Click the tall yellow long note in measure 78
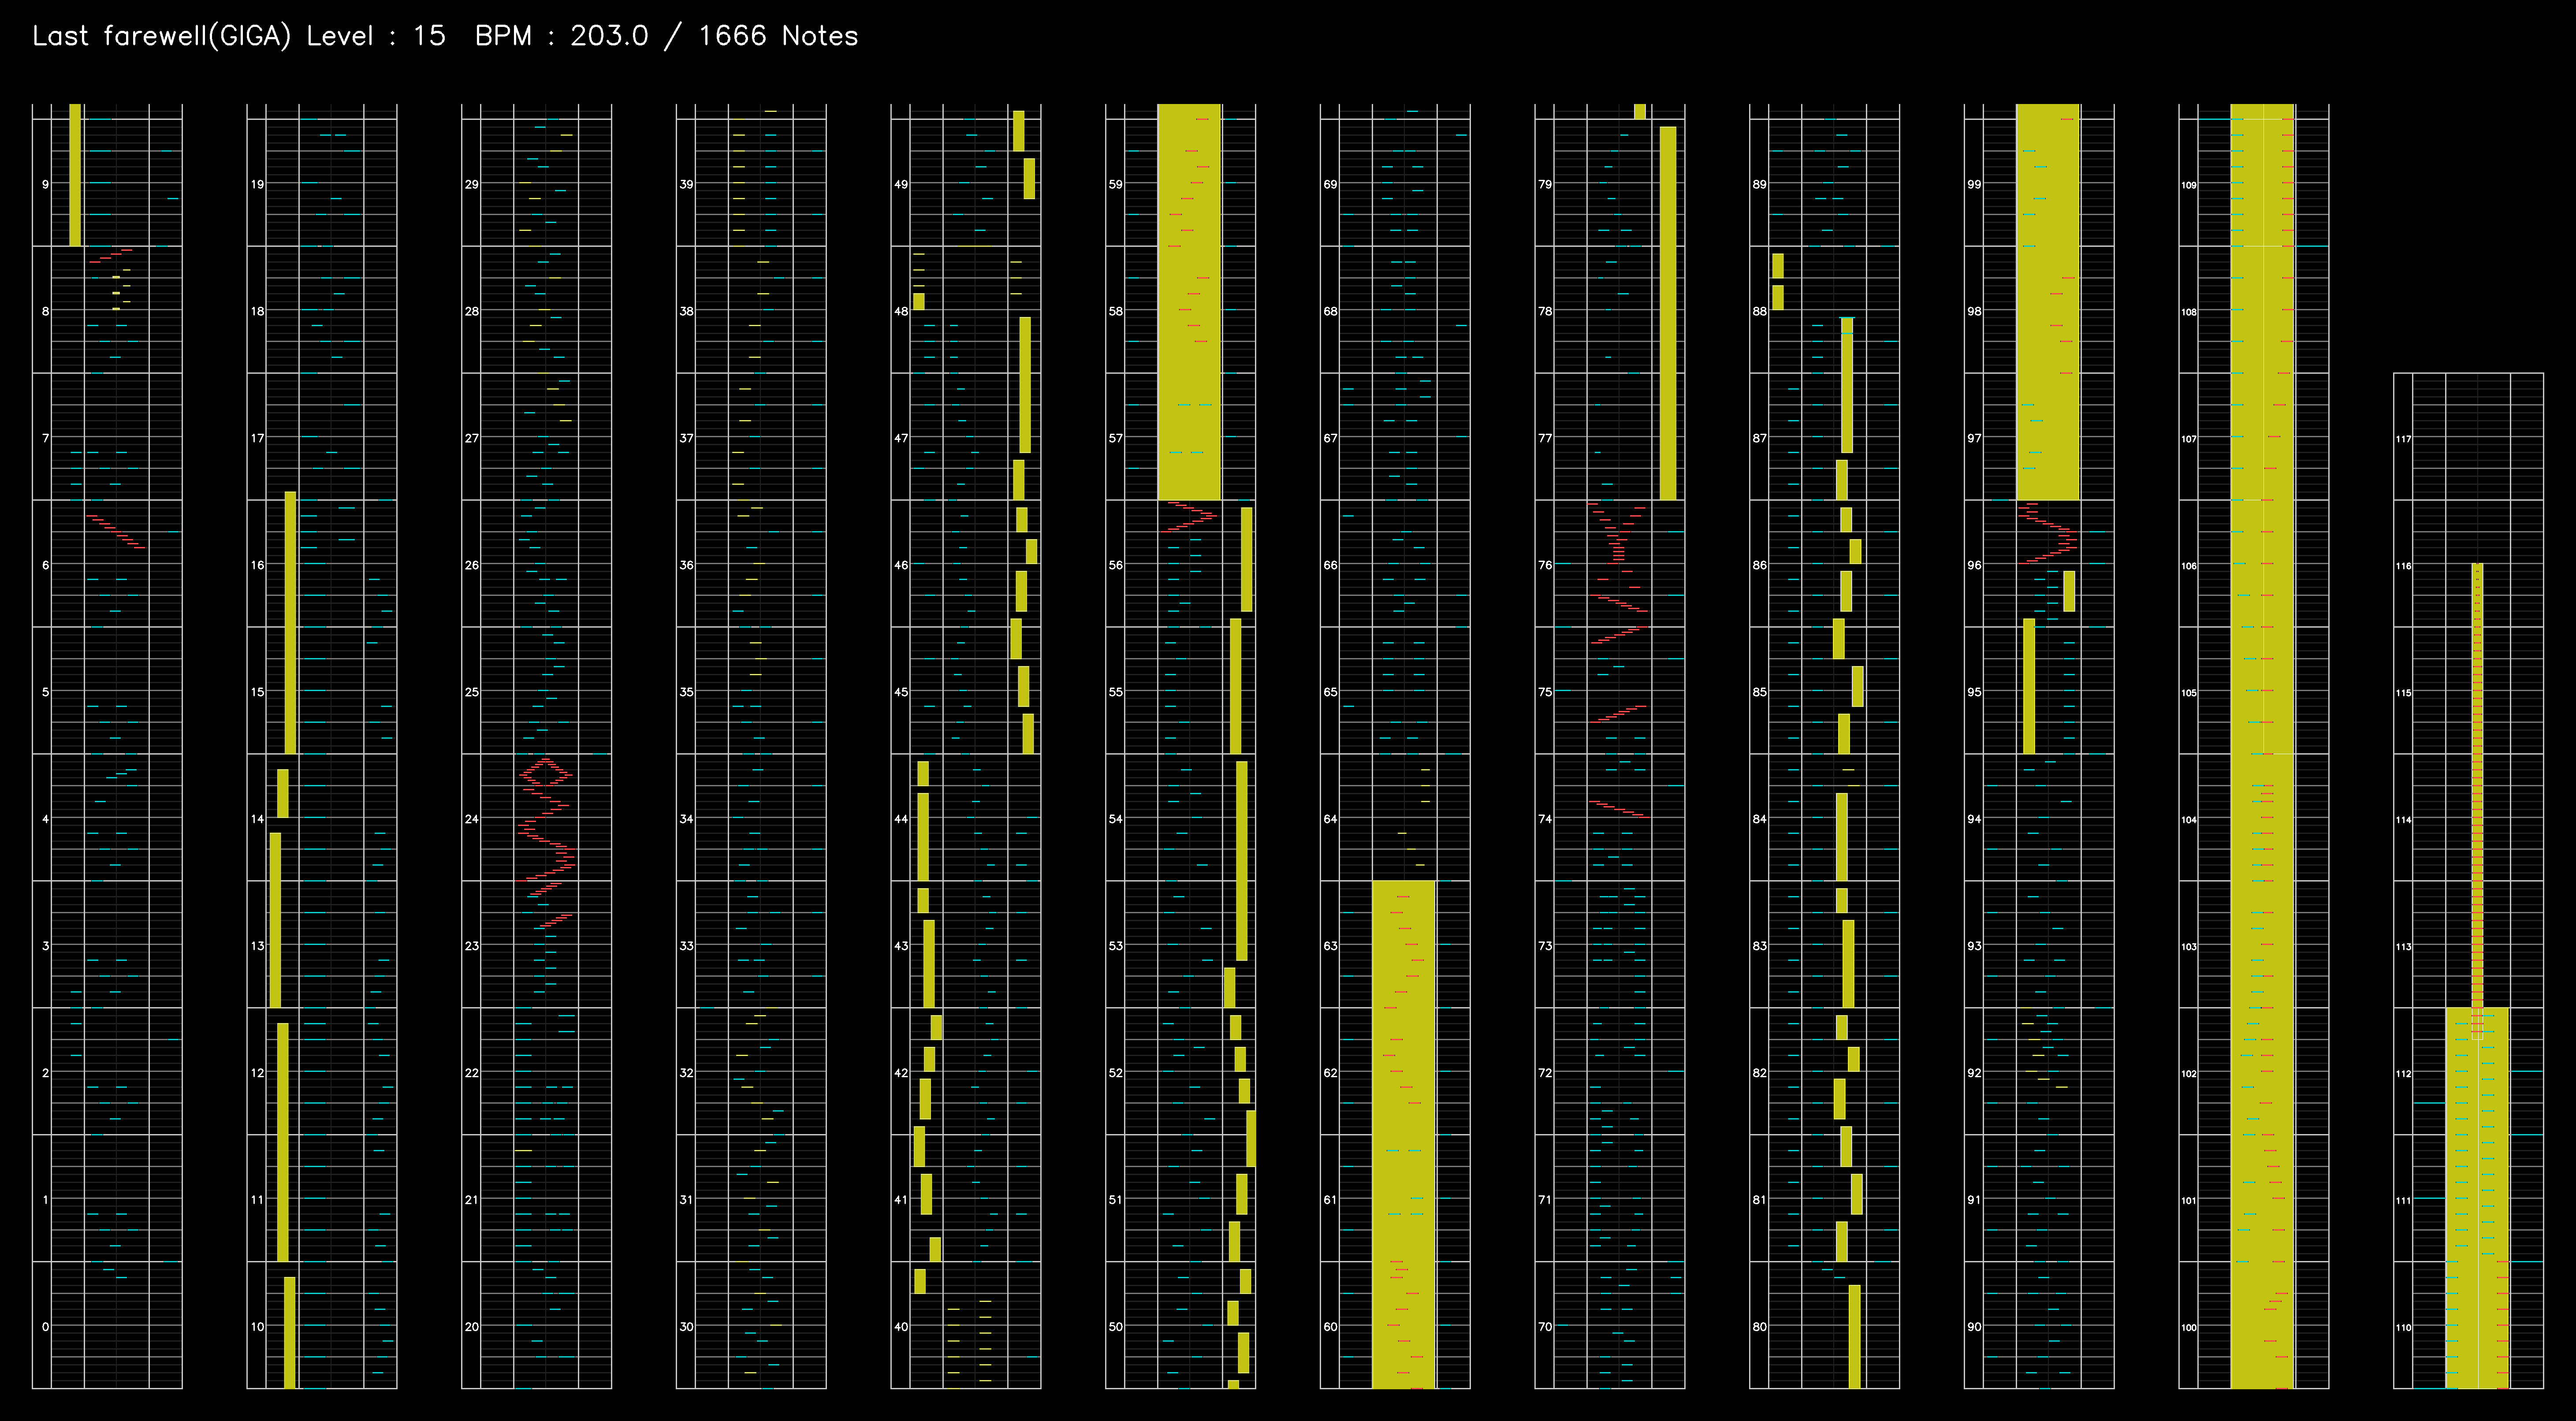 point(1668,313)
